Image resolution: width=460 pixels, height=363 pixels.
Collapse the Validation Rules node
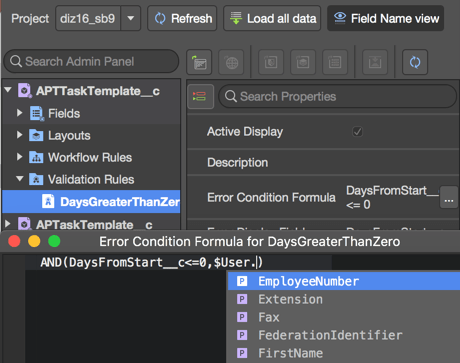[x=20, y=179]
